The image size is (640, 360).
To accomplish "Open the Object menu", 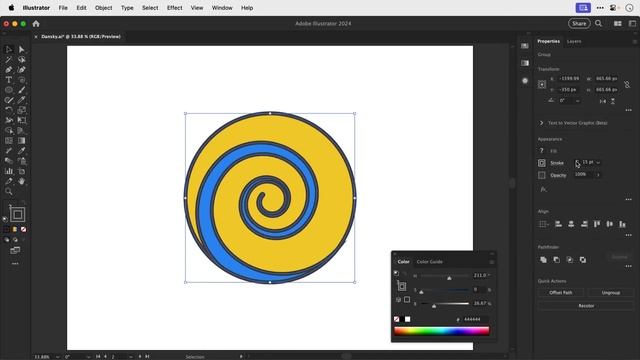I will tap(103, 8).
